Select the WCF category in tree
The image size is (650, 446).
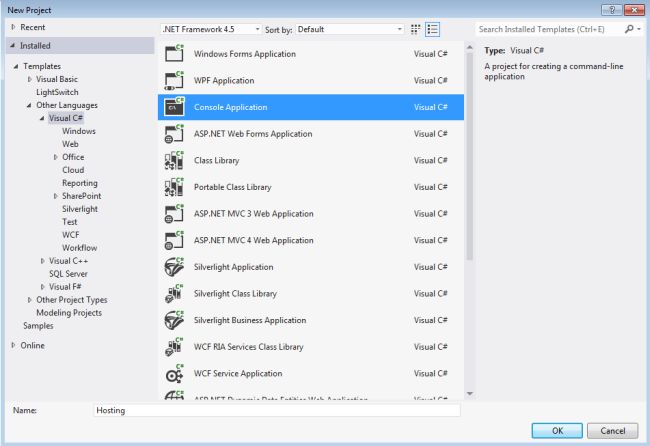70,235
